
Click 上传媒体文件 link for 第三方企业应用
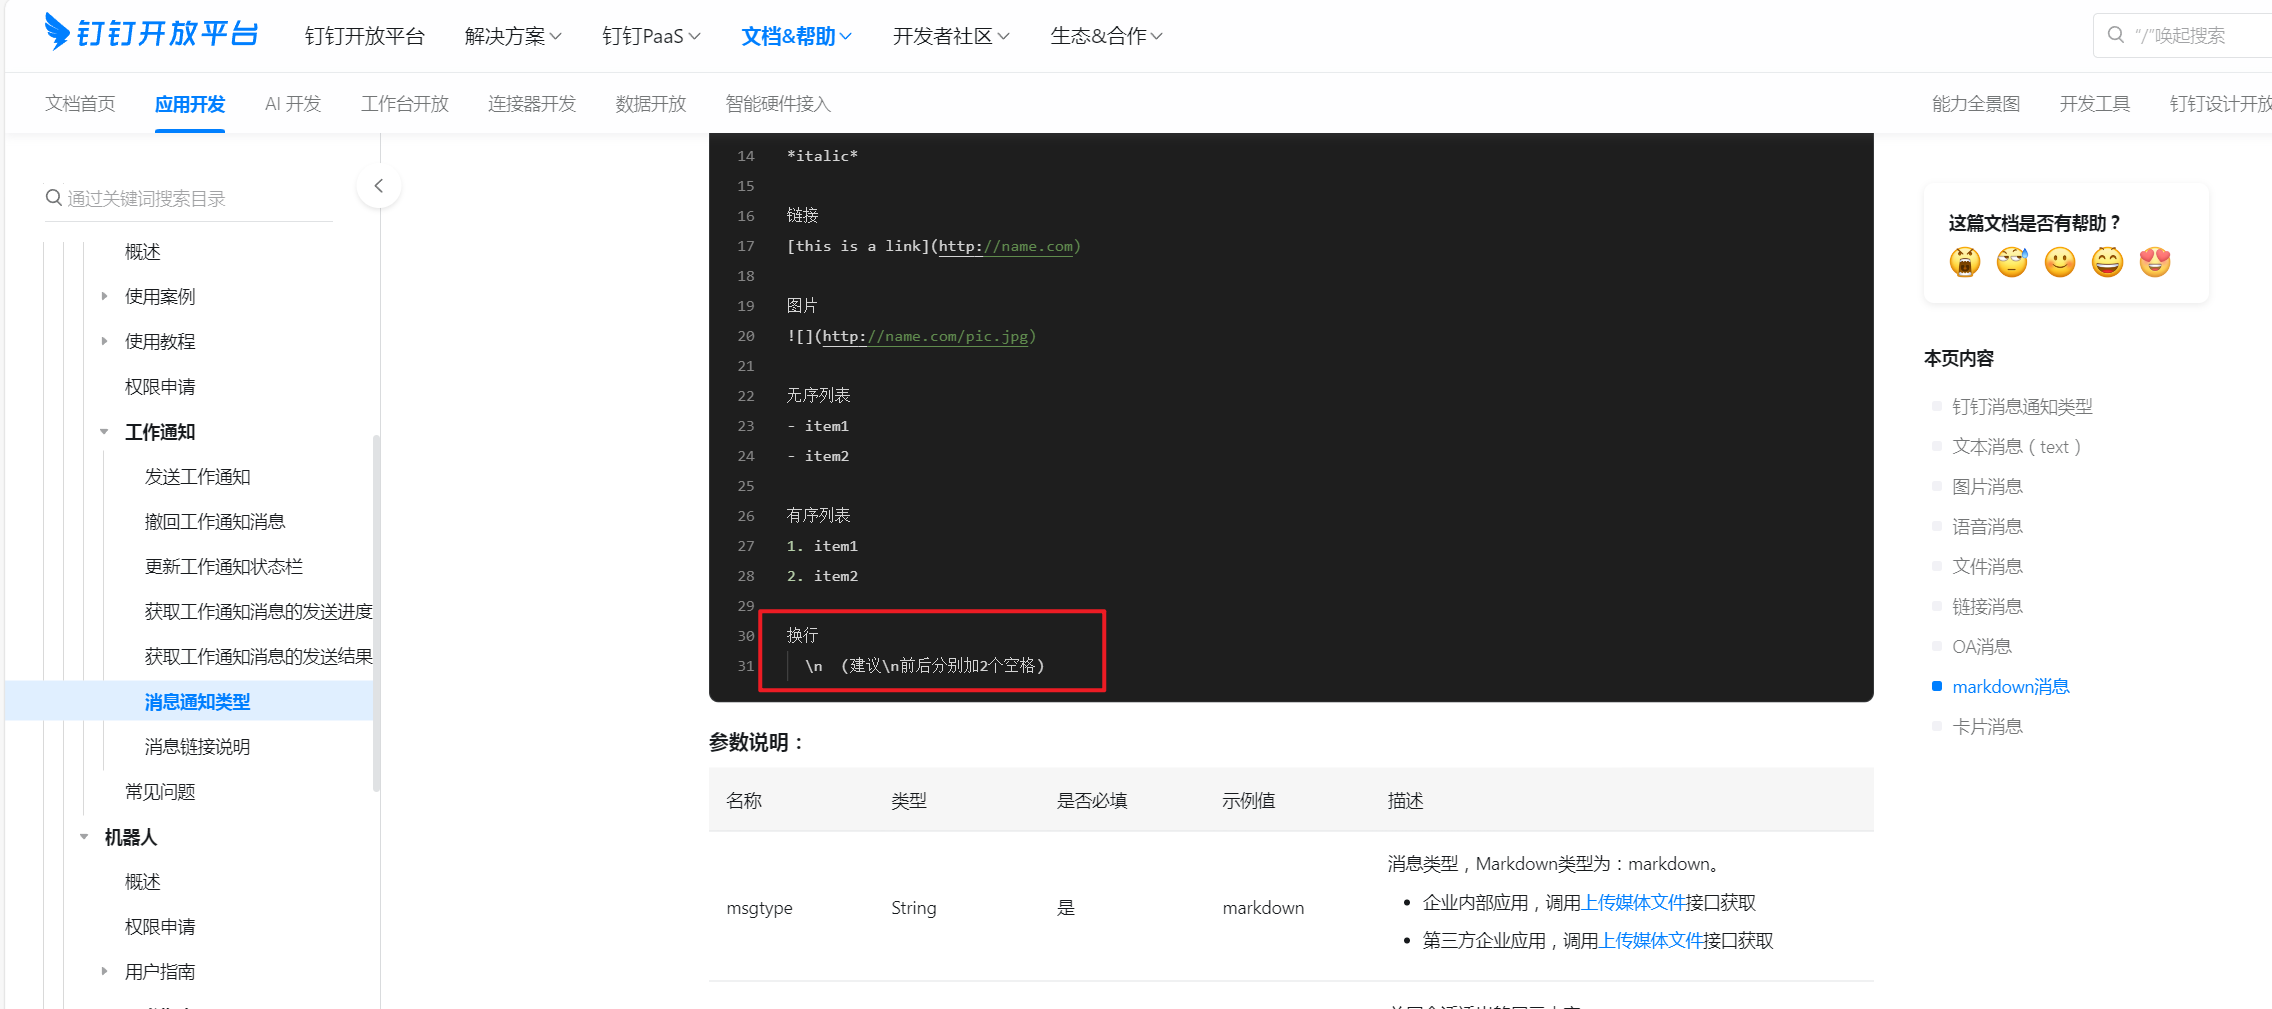(1651, 940)
